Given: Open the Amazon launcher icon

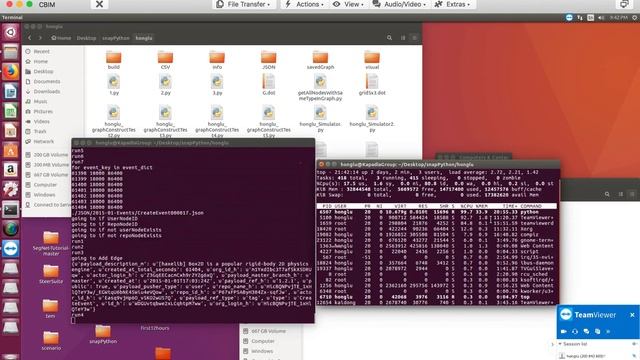Looking at the screenshot, I should tap(11, 170).
